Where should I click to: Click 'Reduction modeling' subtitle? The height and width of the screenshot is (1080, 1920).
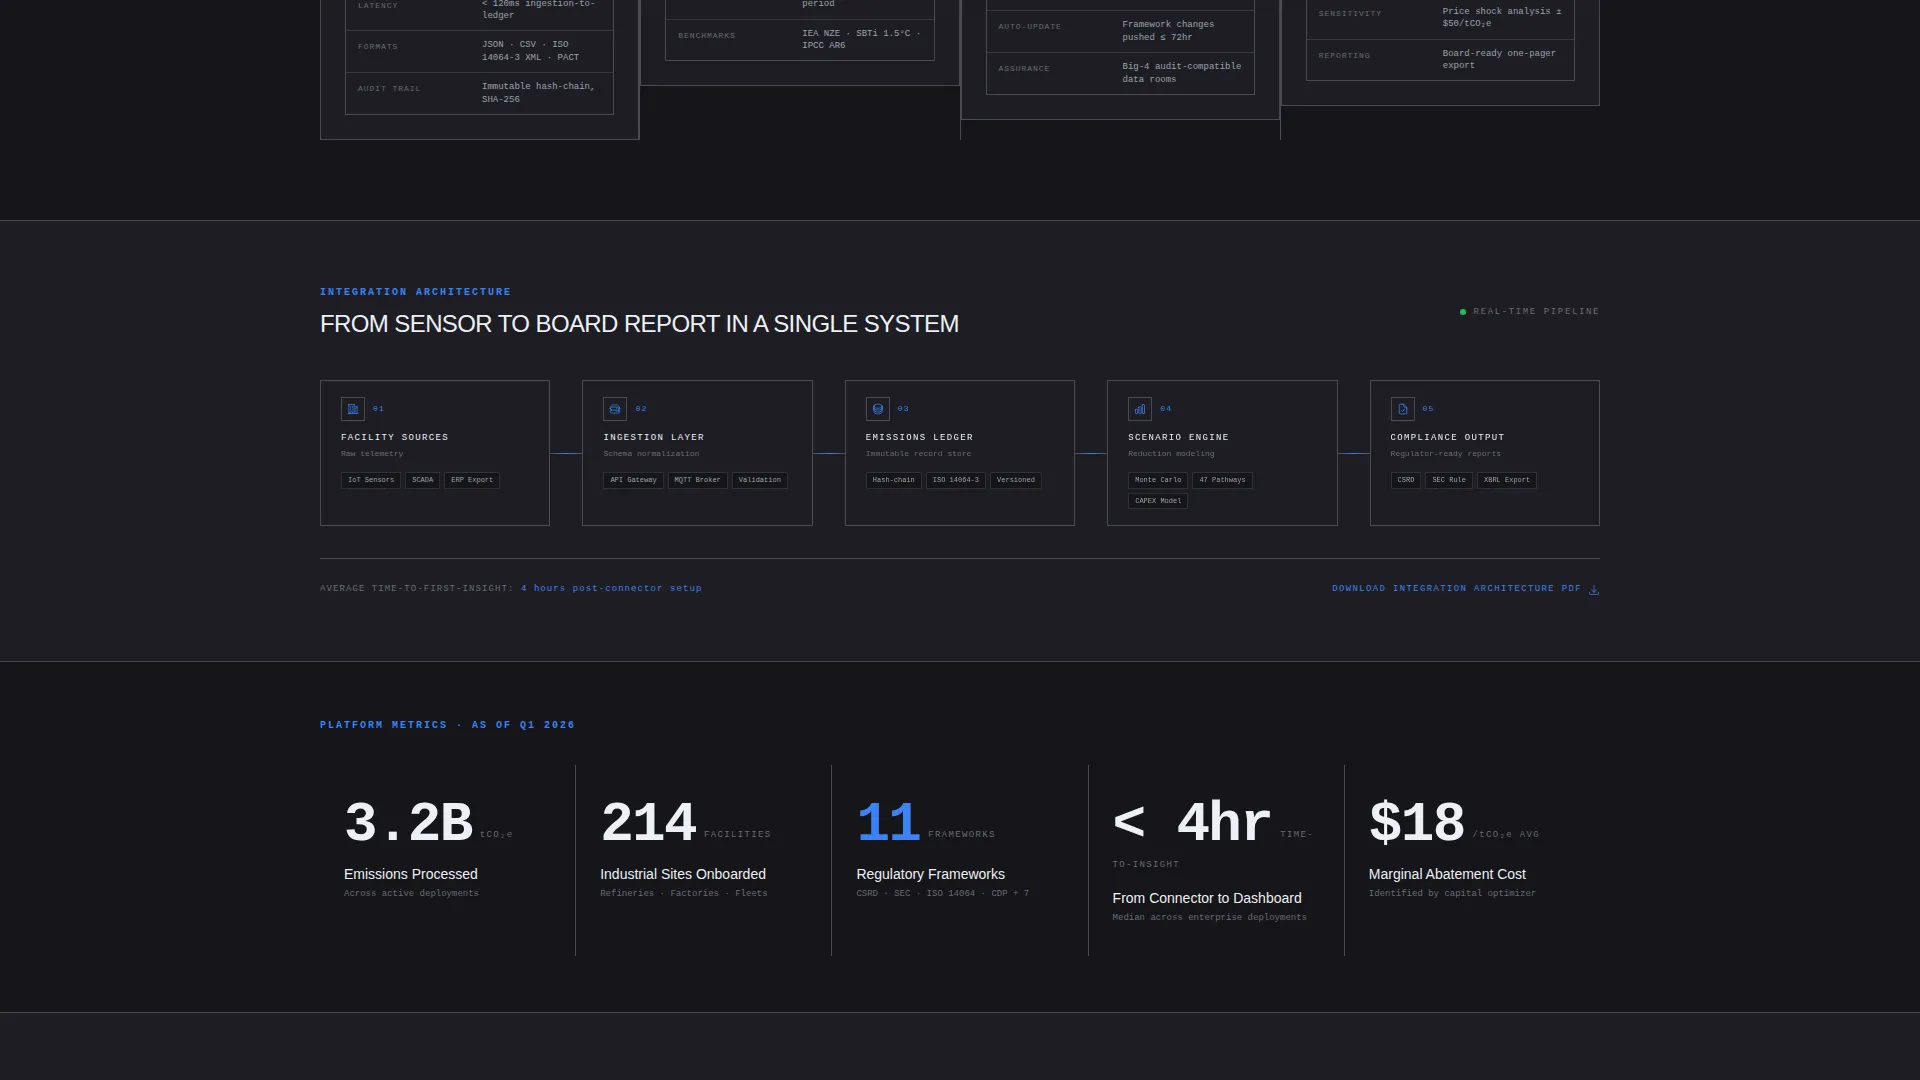[x=1169, y=454]
